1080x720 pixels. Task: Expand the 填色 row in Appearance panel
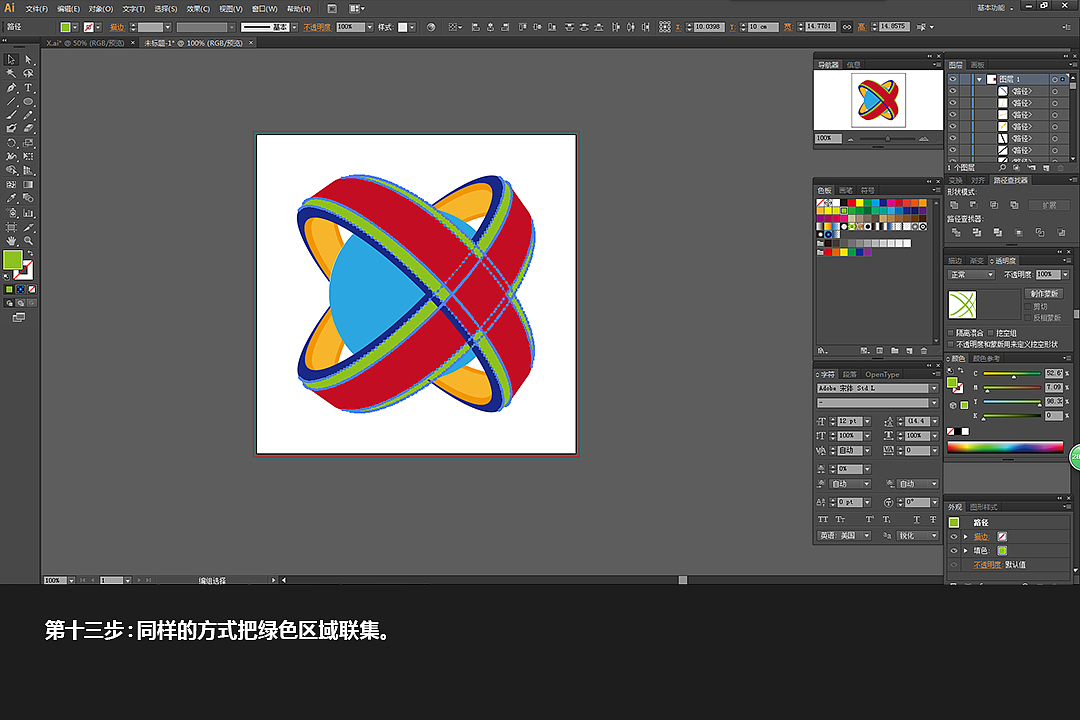(x=966, y=551)
